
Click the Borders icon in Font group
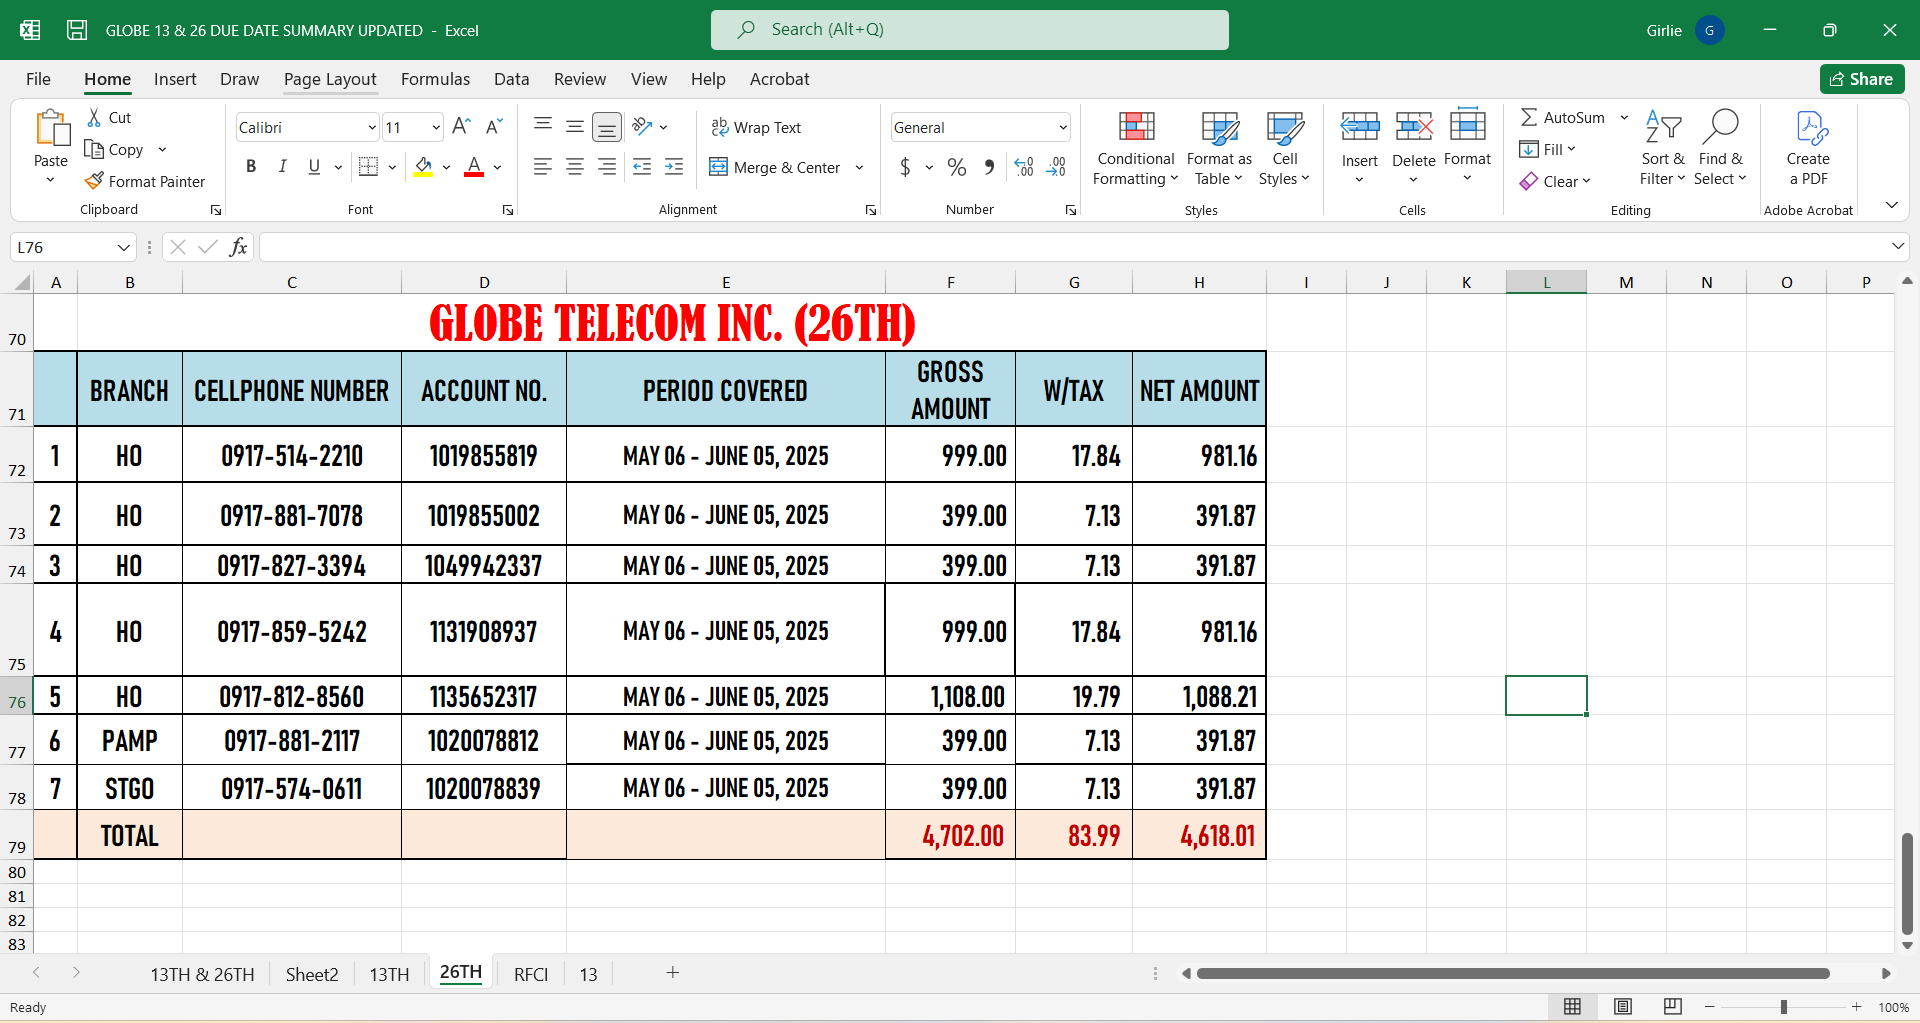pyautogui.click(x=368, y=167)
